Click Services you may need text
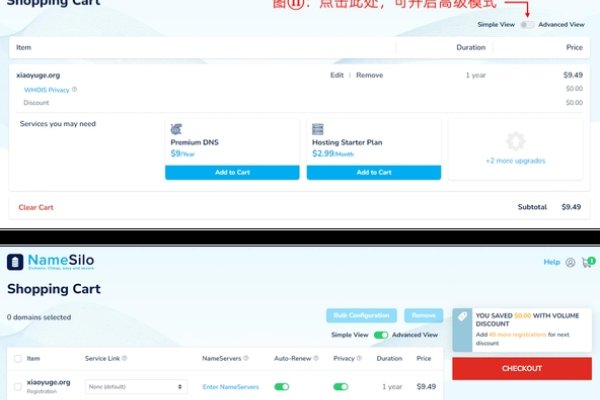Image resolution: width=600 pixels, height=400 pixels. (58, 124)
